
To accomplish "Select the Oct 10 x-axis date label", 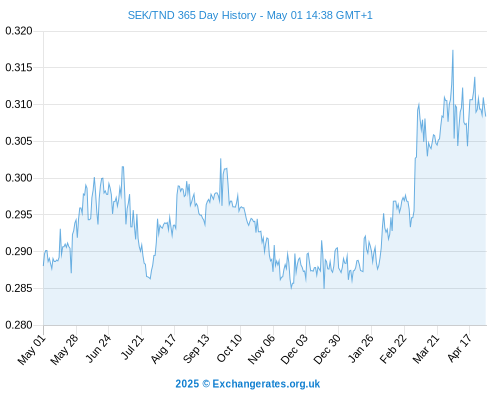I will click(x=229, y=349).
